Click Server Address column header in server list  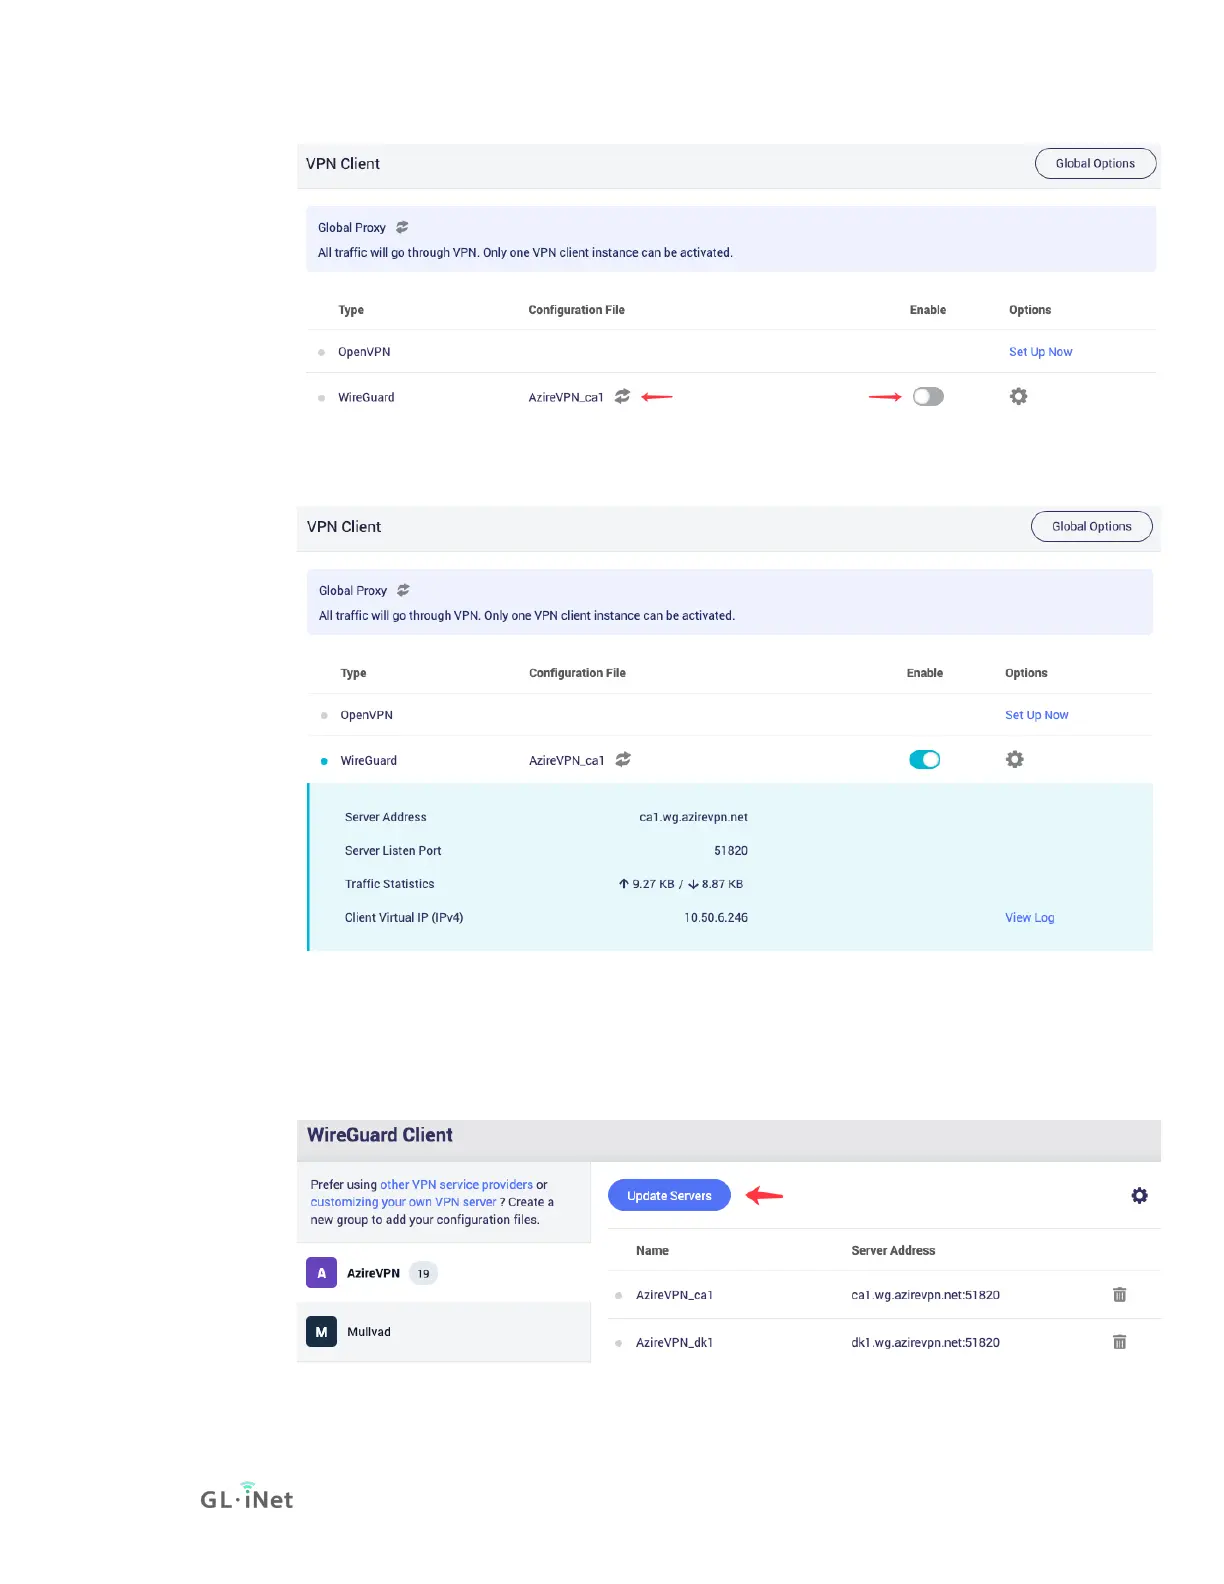pyautogui.click(x=893, y=1251)
